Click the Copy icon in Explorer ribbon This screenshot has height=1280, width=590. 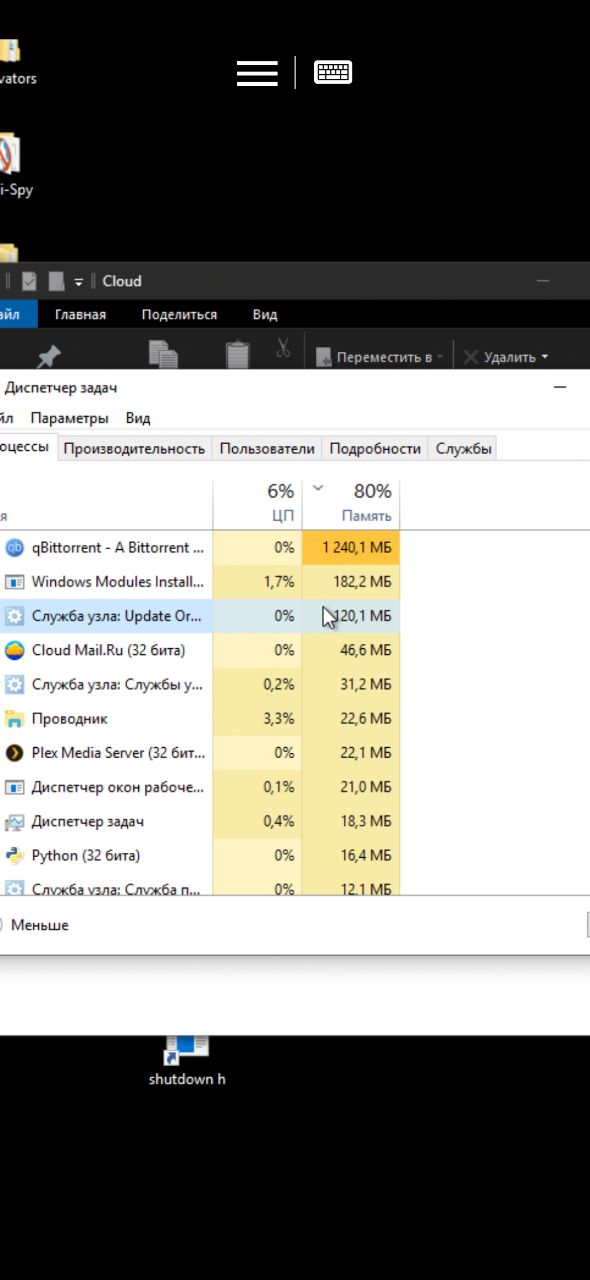[163, 353]
